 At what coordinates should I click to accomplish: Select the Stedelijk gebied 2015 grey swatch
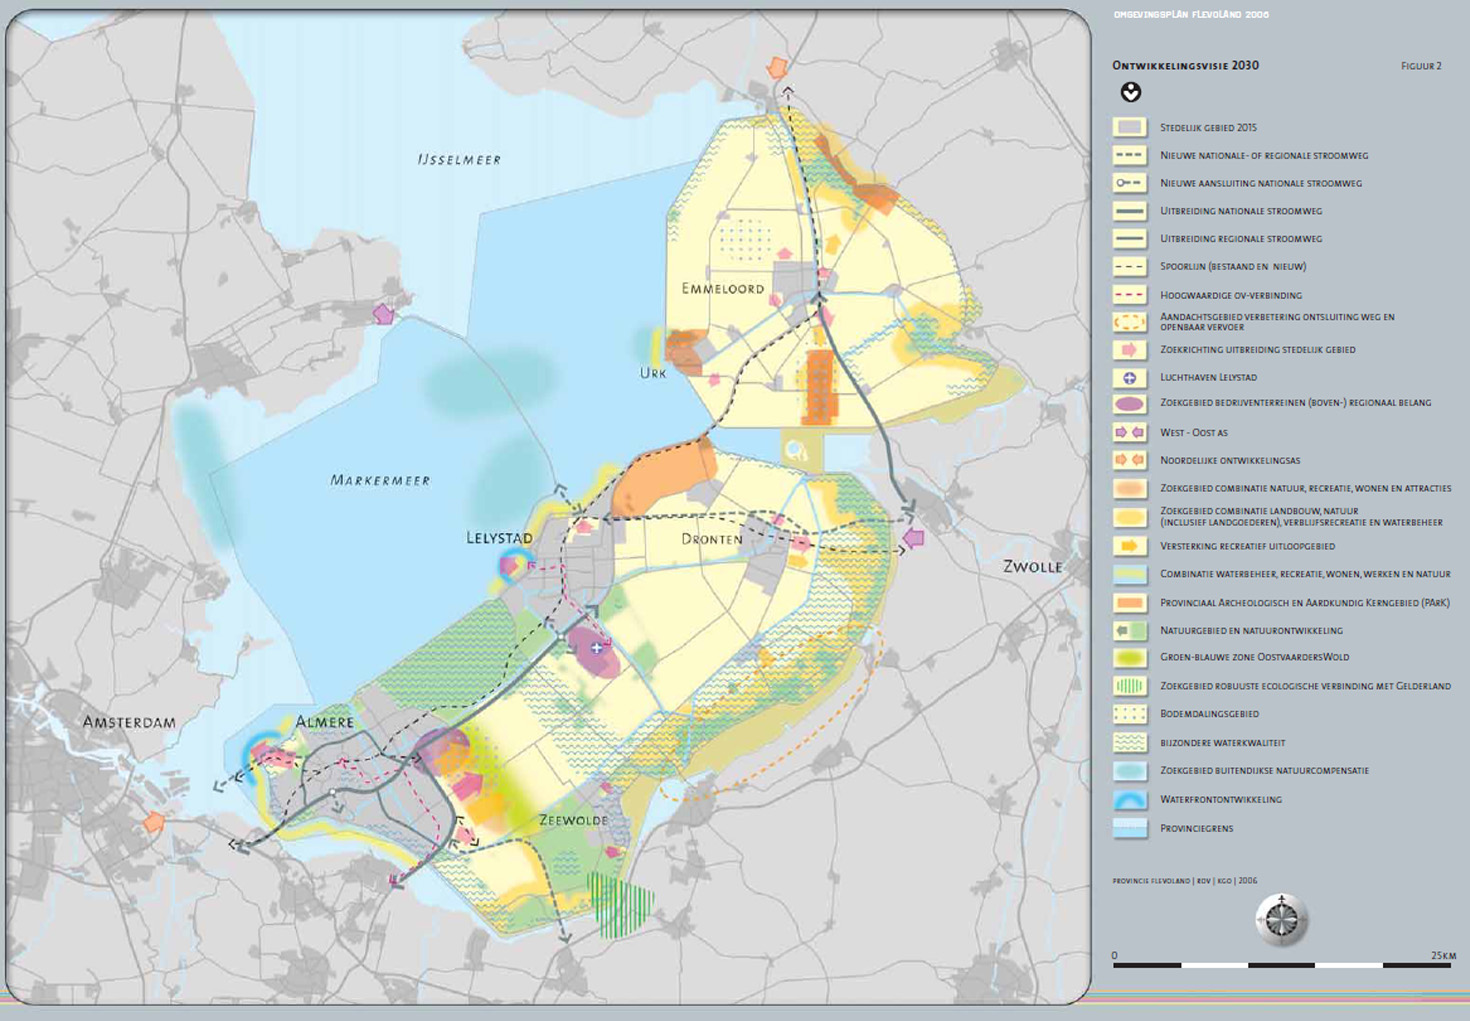tap(1130, 128)
